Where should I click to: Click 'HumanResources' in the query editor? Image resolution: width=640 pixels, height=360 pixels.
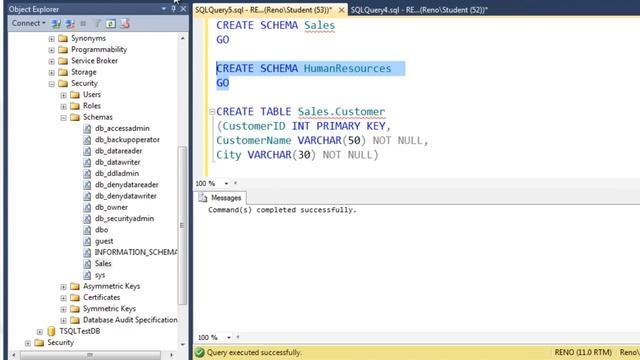(x=347, y=68)
